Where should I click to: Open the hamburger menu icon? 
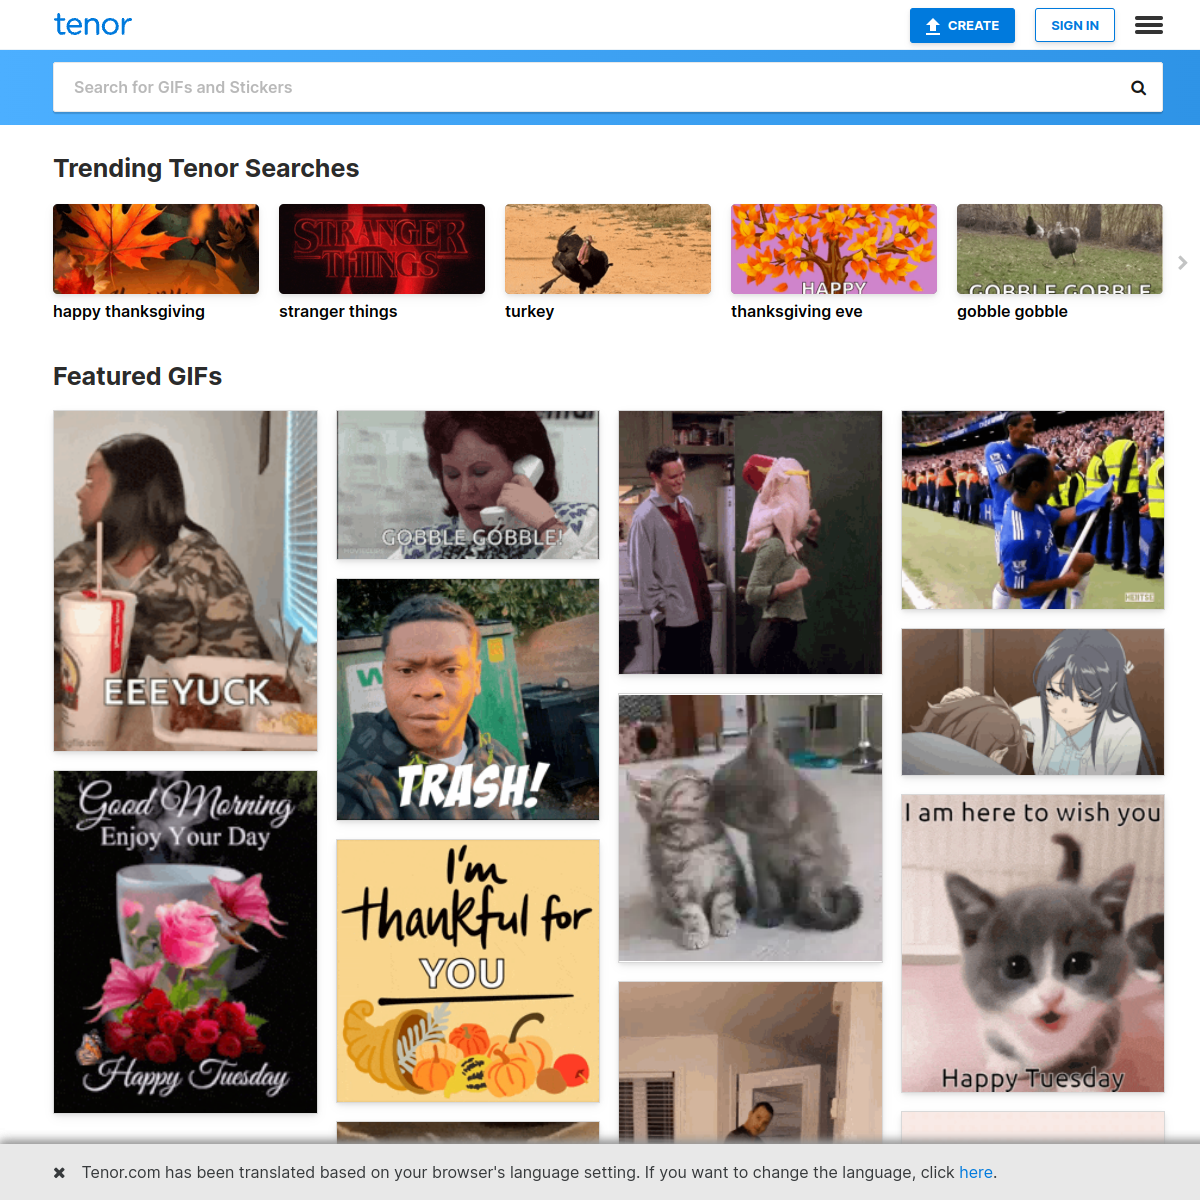point(1149,25)
